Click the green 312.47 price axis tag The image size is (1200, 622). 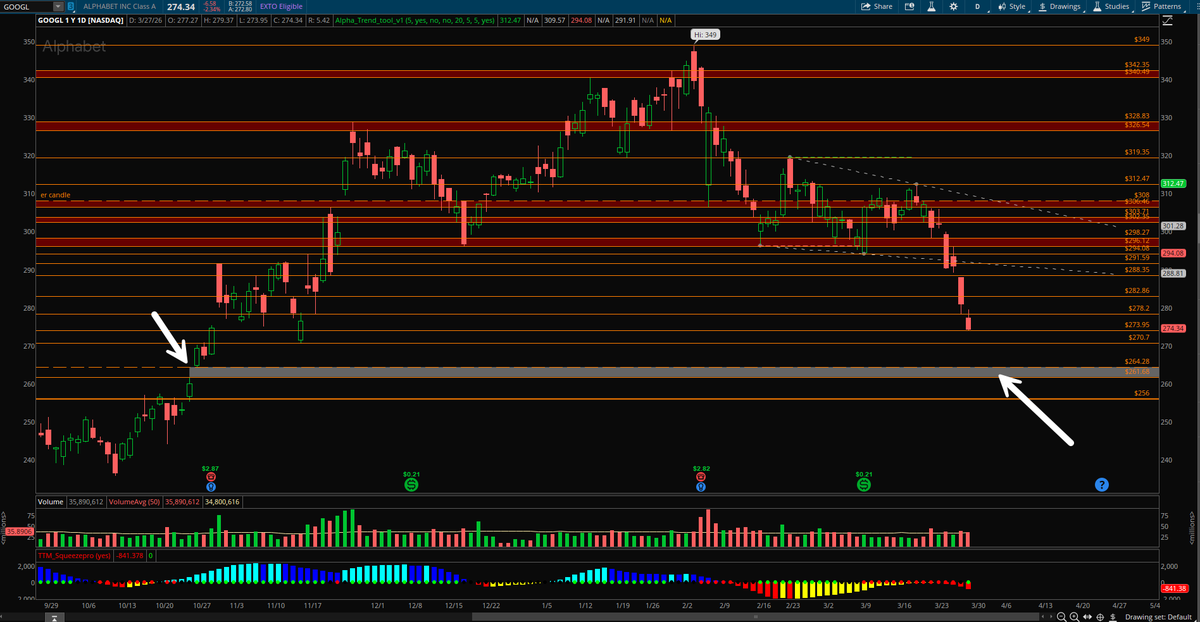tap(1174, 184)
